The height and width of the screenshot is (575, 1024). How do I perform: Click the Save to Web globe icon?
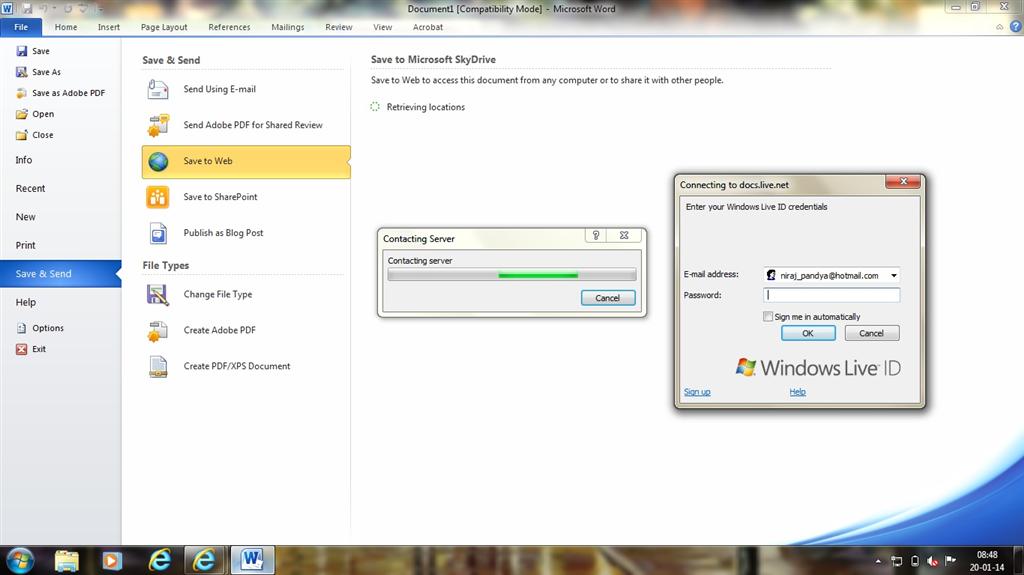click(x=157, y=161)
